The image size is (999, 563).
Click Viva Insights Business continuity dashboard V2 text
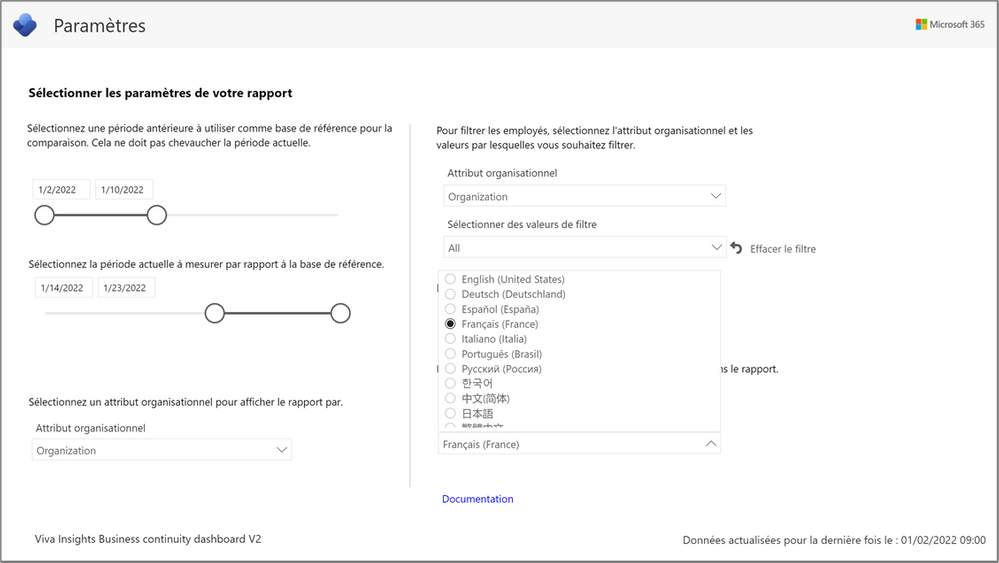pos(148,539)
